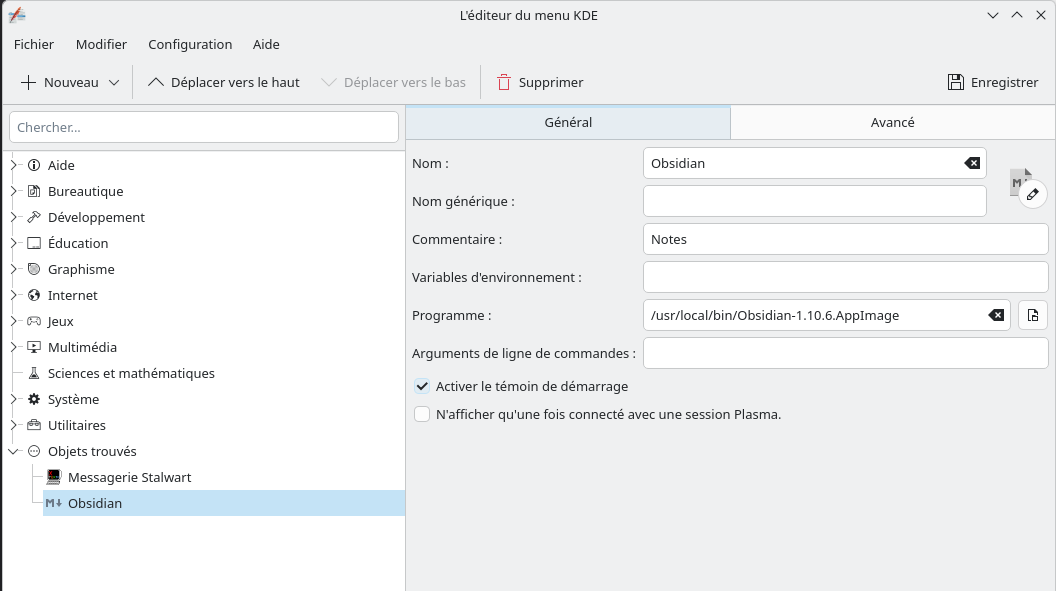Enable show only in Plasma session
Image resolution: width=1056 pixels, height=591 pixels.
coord(422,414)
